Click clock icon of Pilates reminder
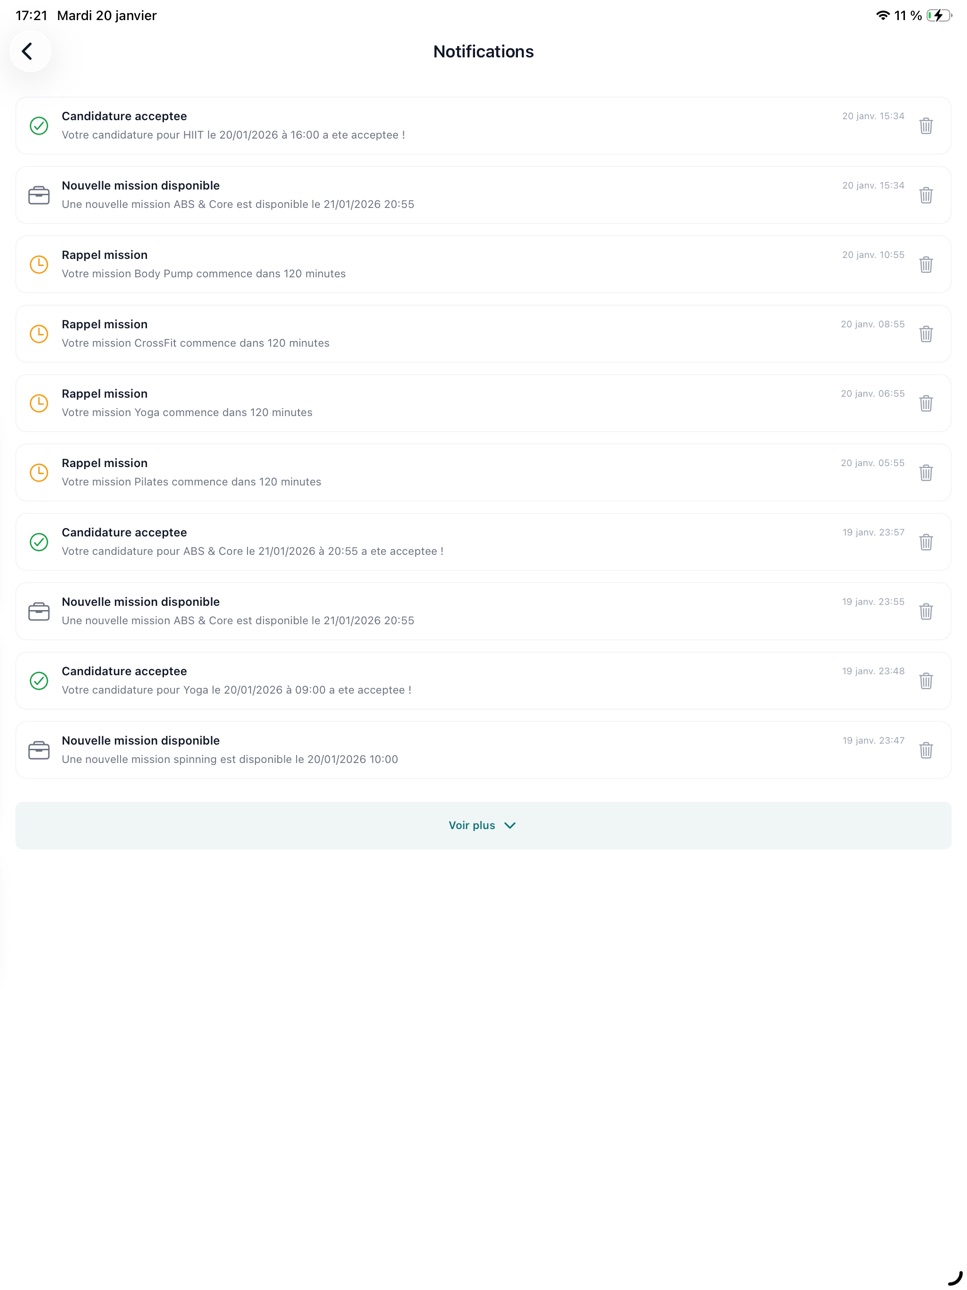Viewport: 967px width, 1290px height. pyautogui.click(x=39, y=473)
